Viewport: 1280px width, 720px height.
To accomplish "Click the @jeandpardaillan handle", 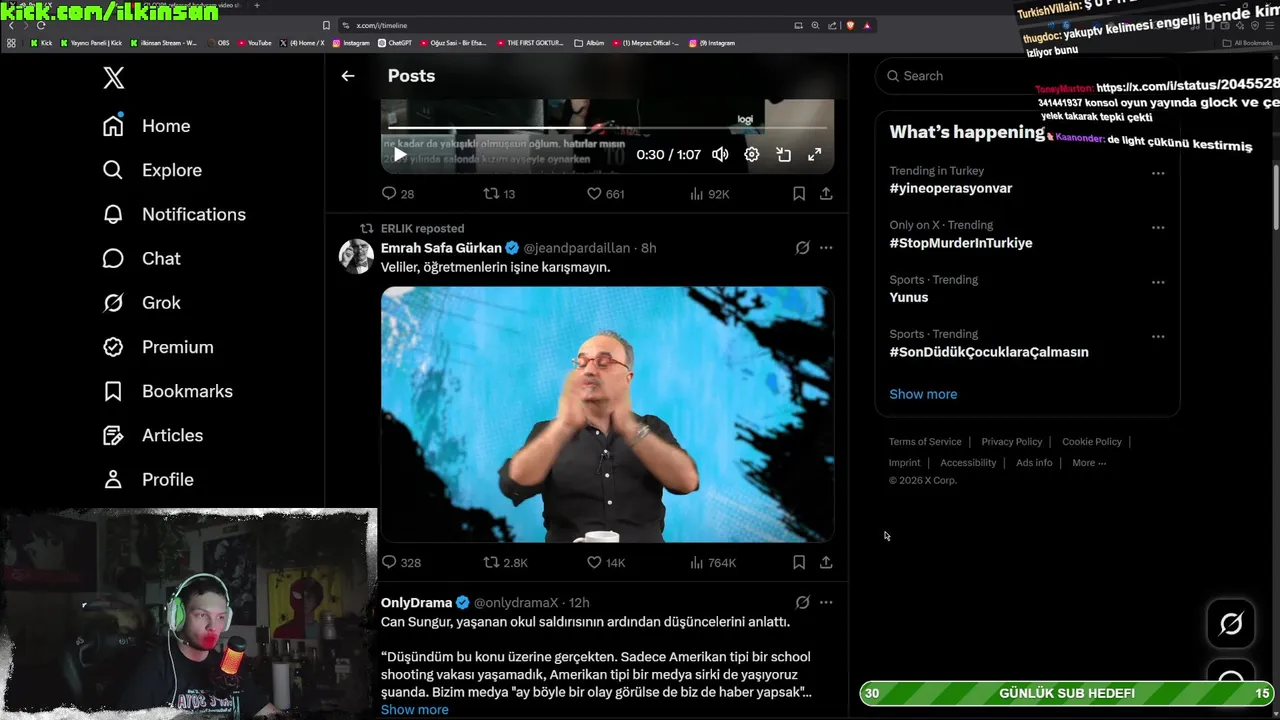I will pos(577,248).
